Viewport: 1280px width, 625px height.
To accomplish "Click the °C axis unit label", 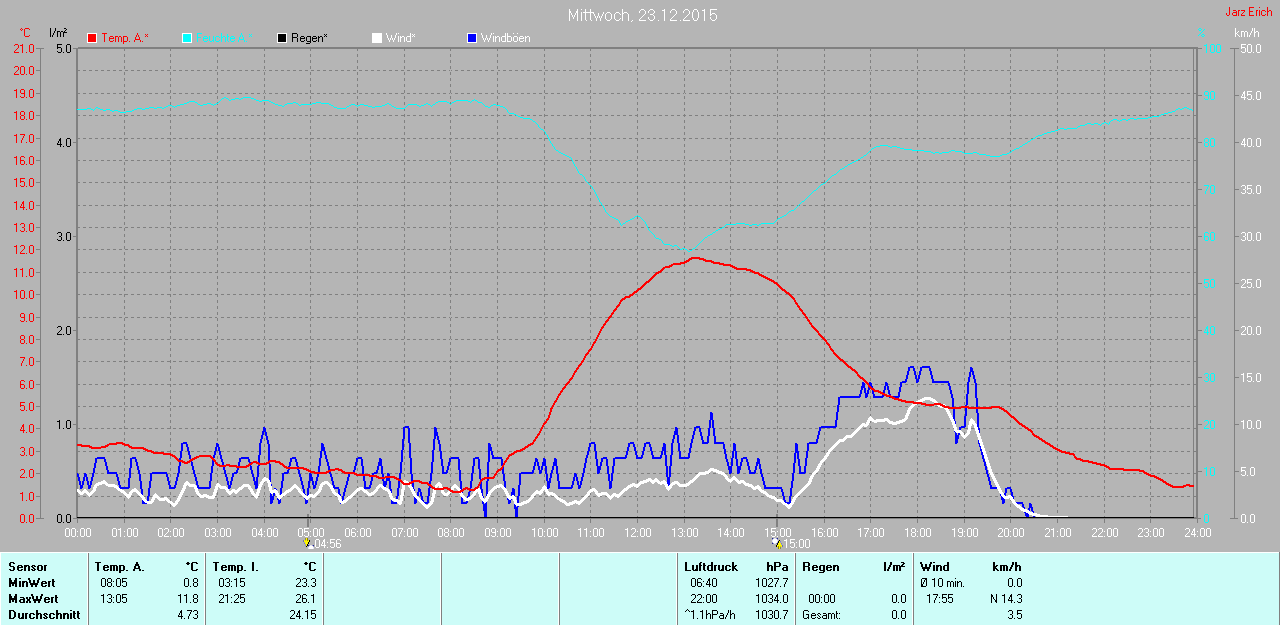I will coord(24,33).
